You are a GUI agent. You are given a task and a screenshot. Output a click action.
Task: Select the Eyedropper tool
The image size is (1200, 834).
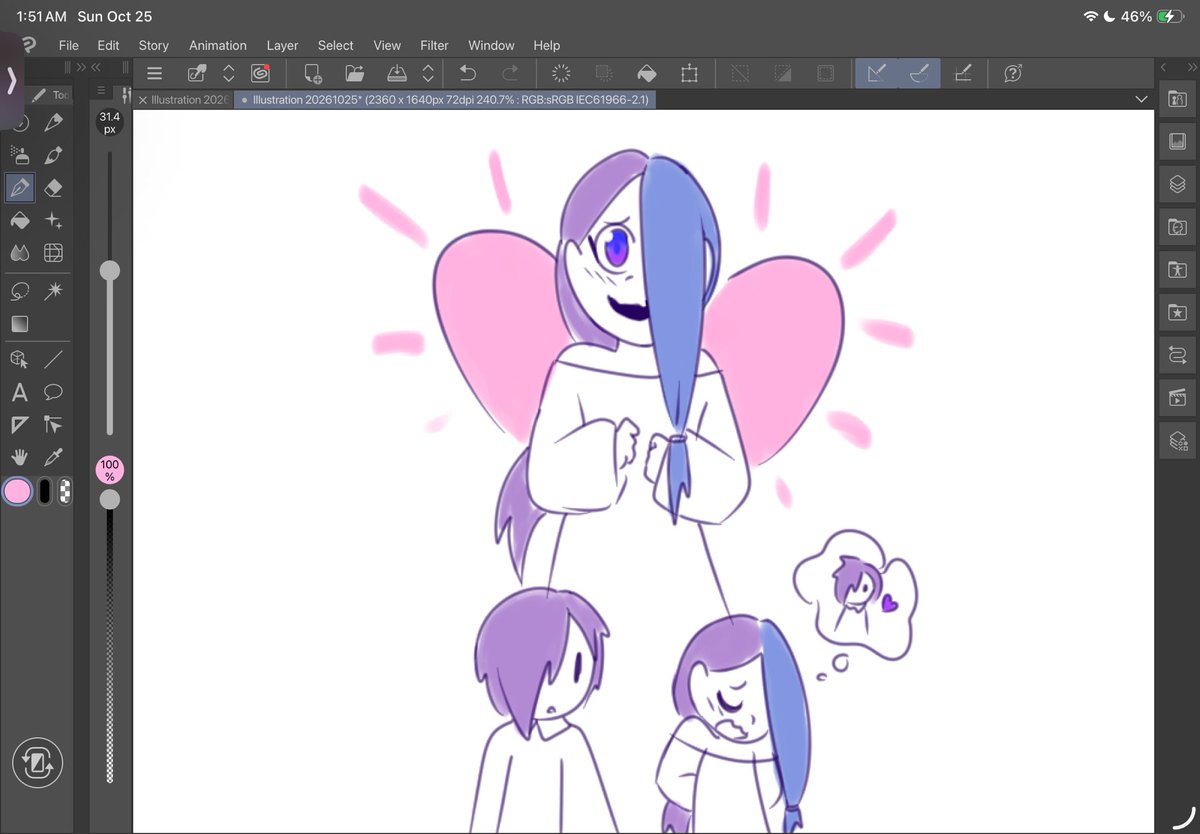pyautogui.click(x=54, y=457)
